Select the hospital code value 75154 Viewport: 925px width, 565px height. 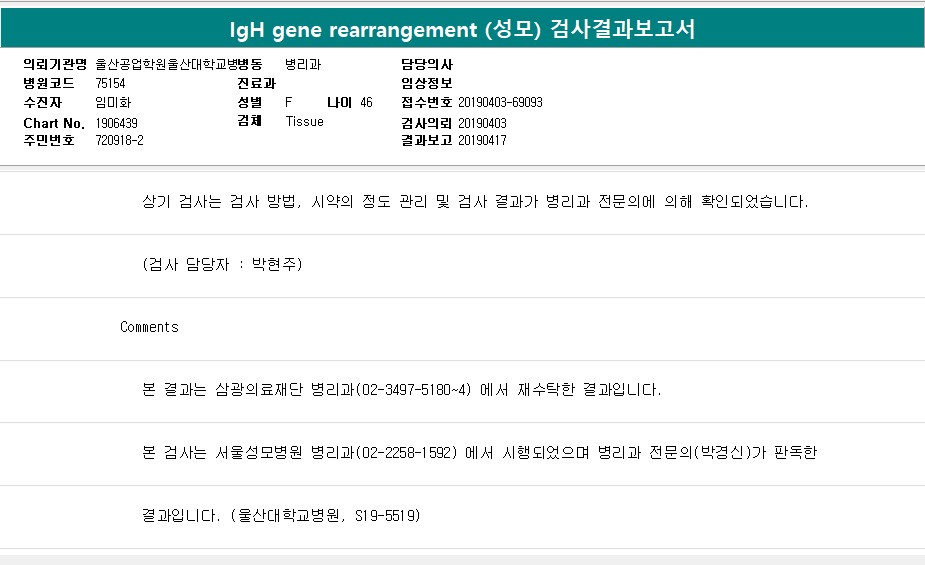pyautogui.click(x=110, y=84)
